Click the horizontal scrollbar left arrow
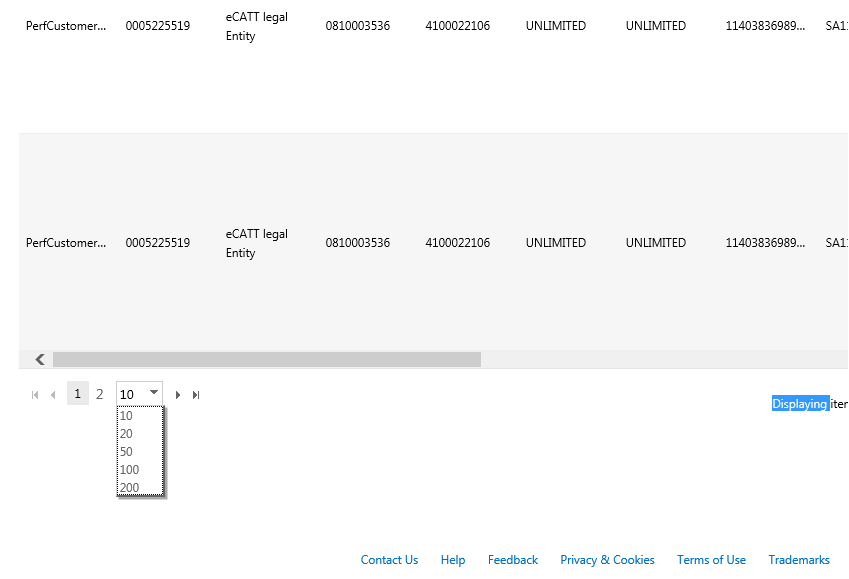 40,359
